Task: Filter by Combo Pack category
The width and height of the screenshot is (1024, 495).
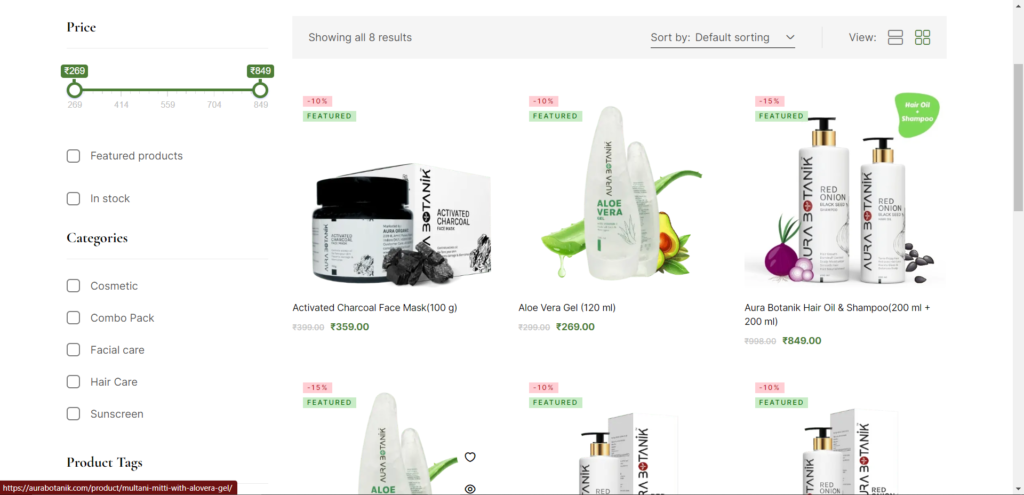Action: pos(73,318)
